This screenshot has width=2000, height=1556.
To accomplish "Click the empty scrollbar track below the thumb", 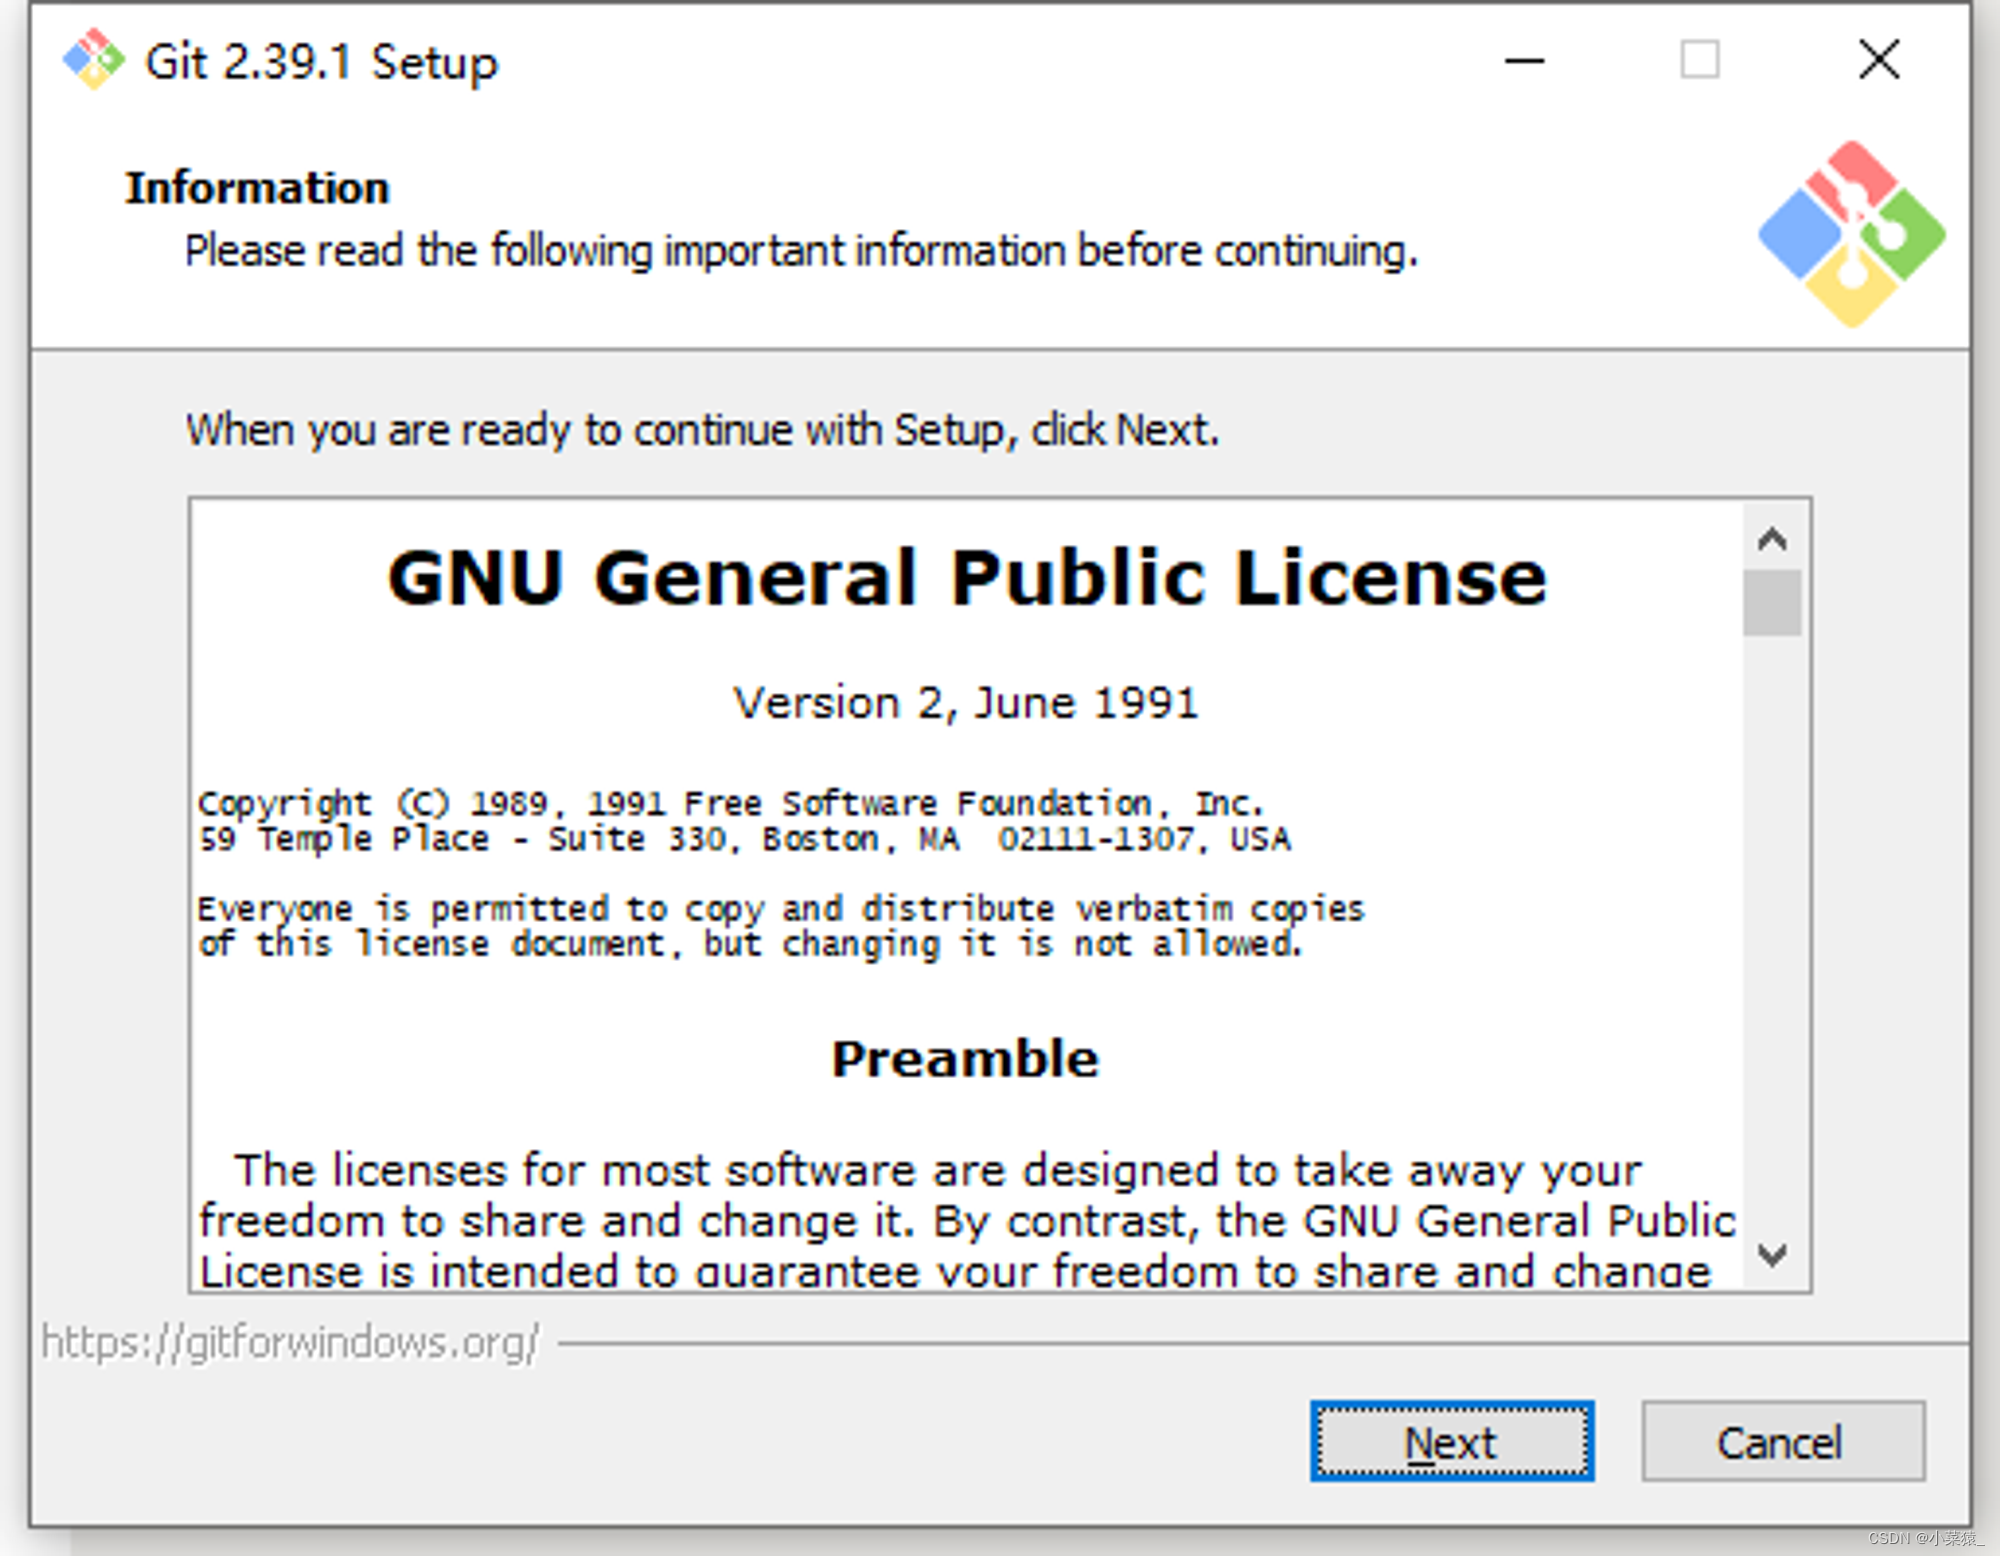I will 1771,930.
